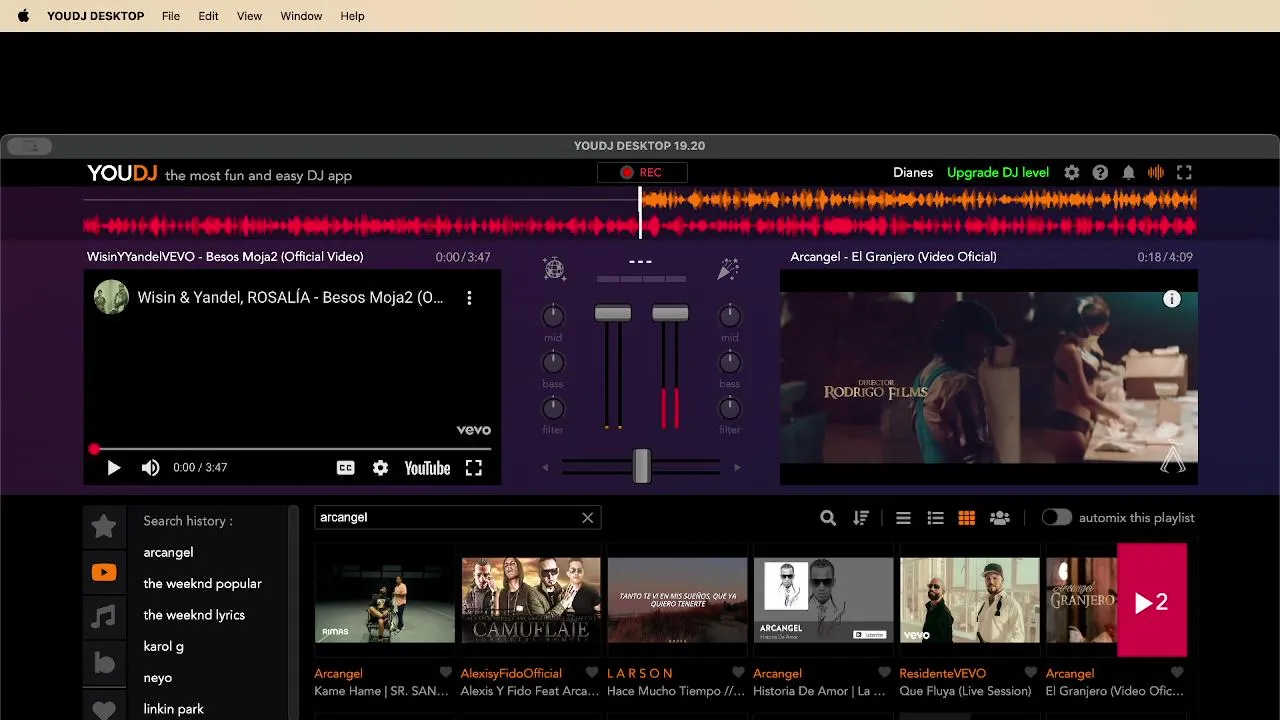Open the Dianes profile name
The width and height of the screenshot is (1280, 720).
coord(913,172)
